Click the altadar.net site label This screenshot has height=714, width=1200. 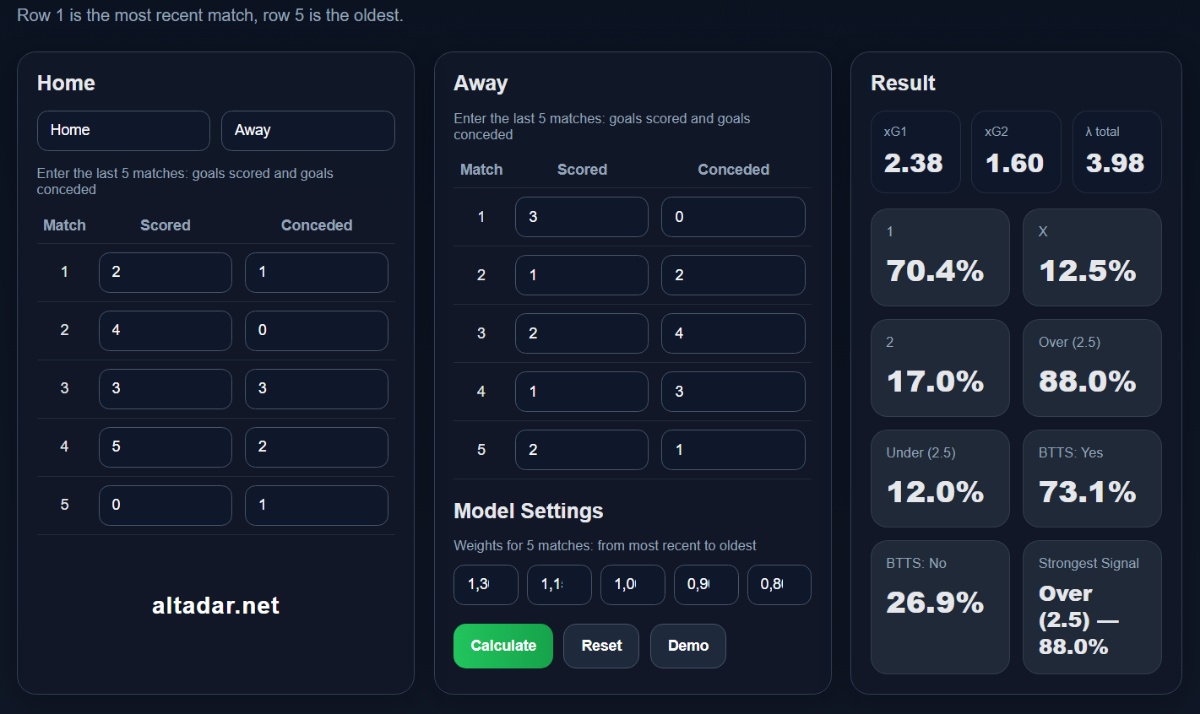216,606
